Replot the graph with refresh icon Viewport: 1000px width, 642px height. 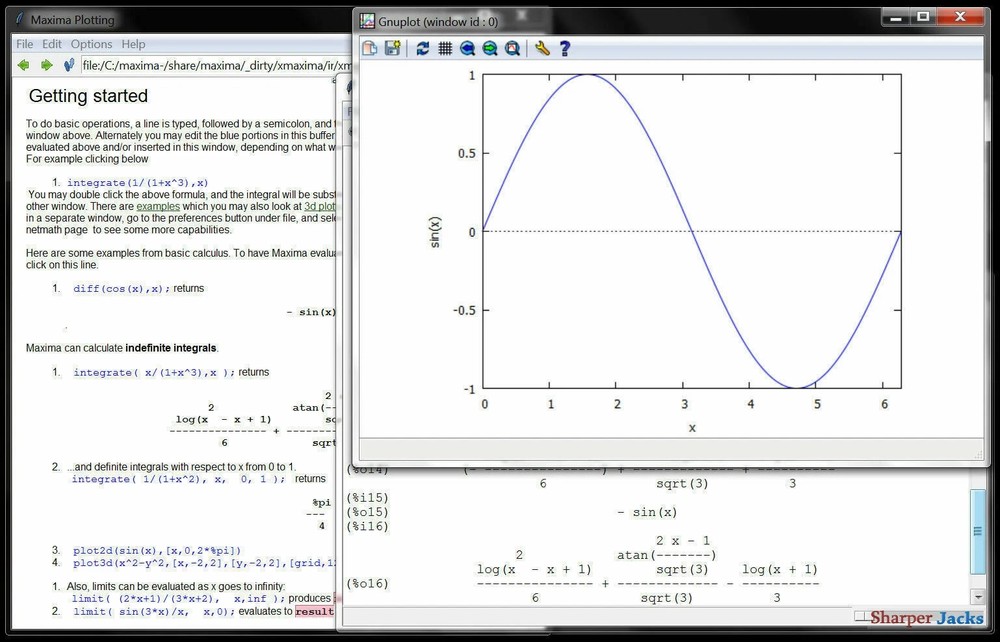(422, 48)
